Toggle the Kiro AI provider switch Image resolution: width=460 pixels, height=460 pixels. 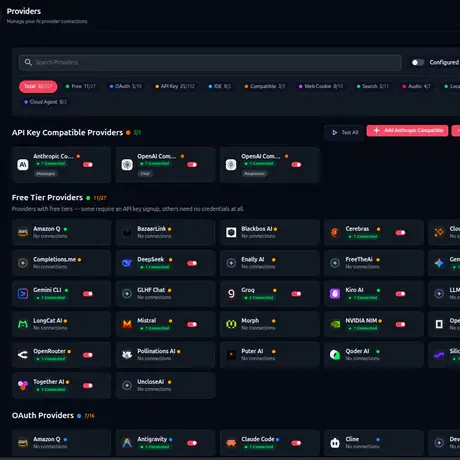tap(400, 294)
